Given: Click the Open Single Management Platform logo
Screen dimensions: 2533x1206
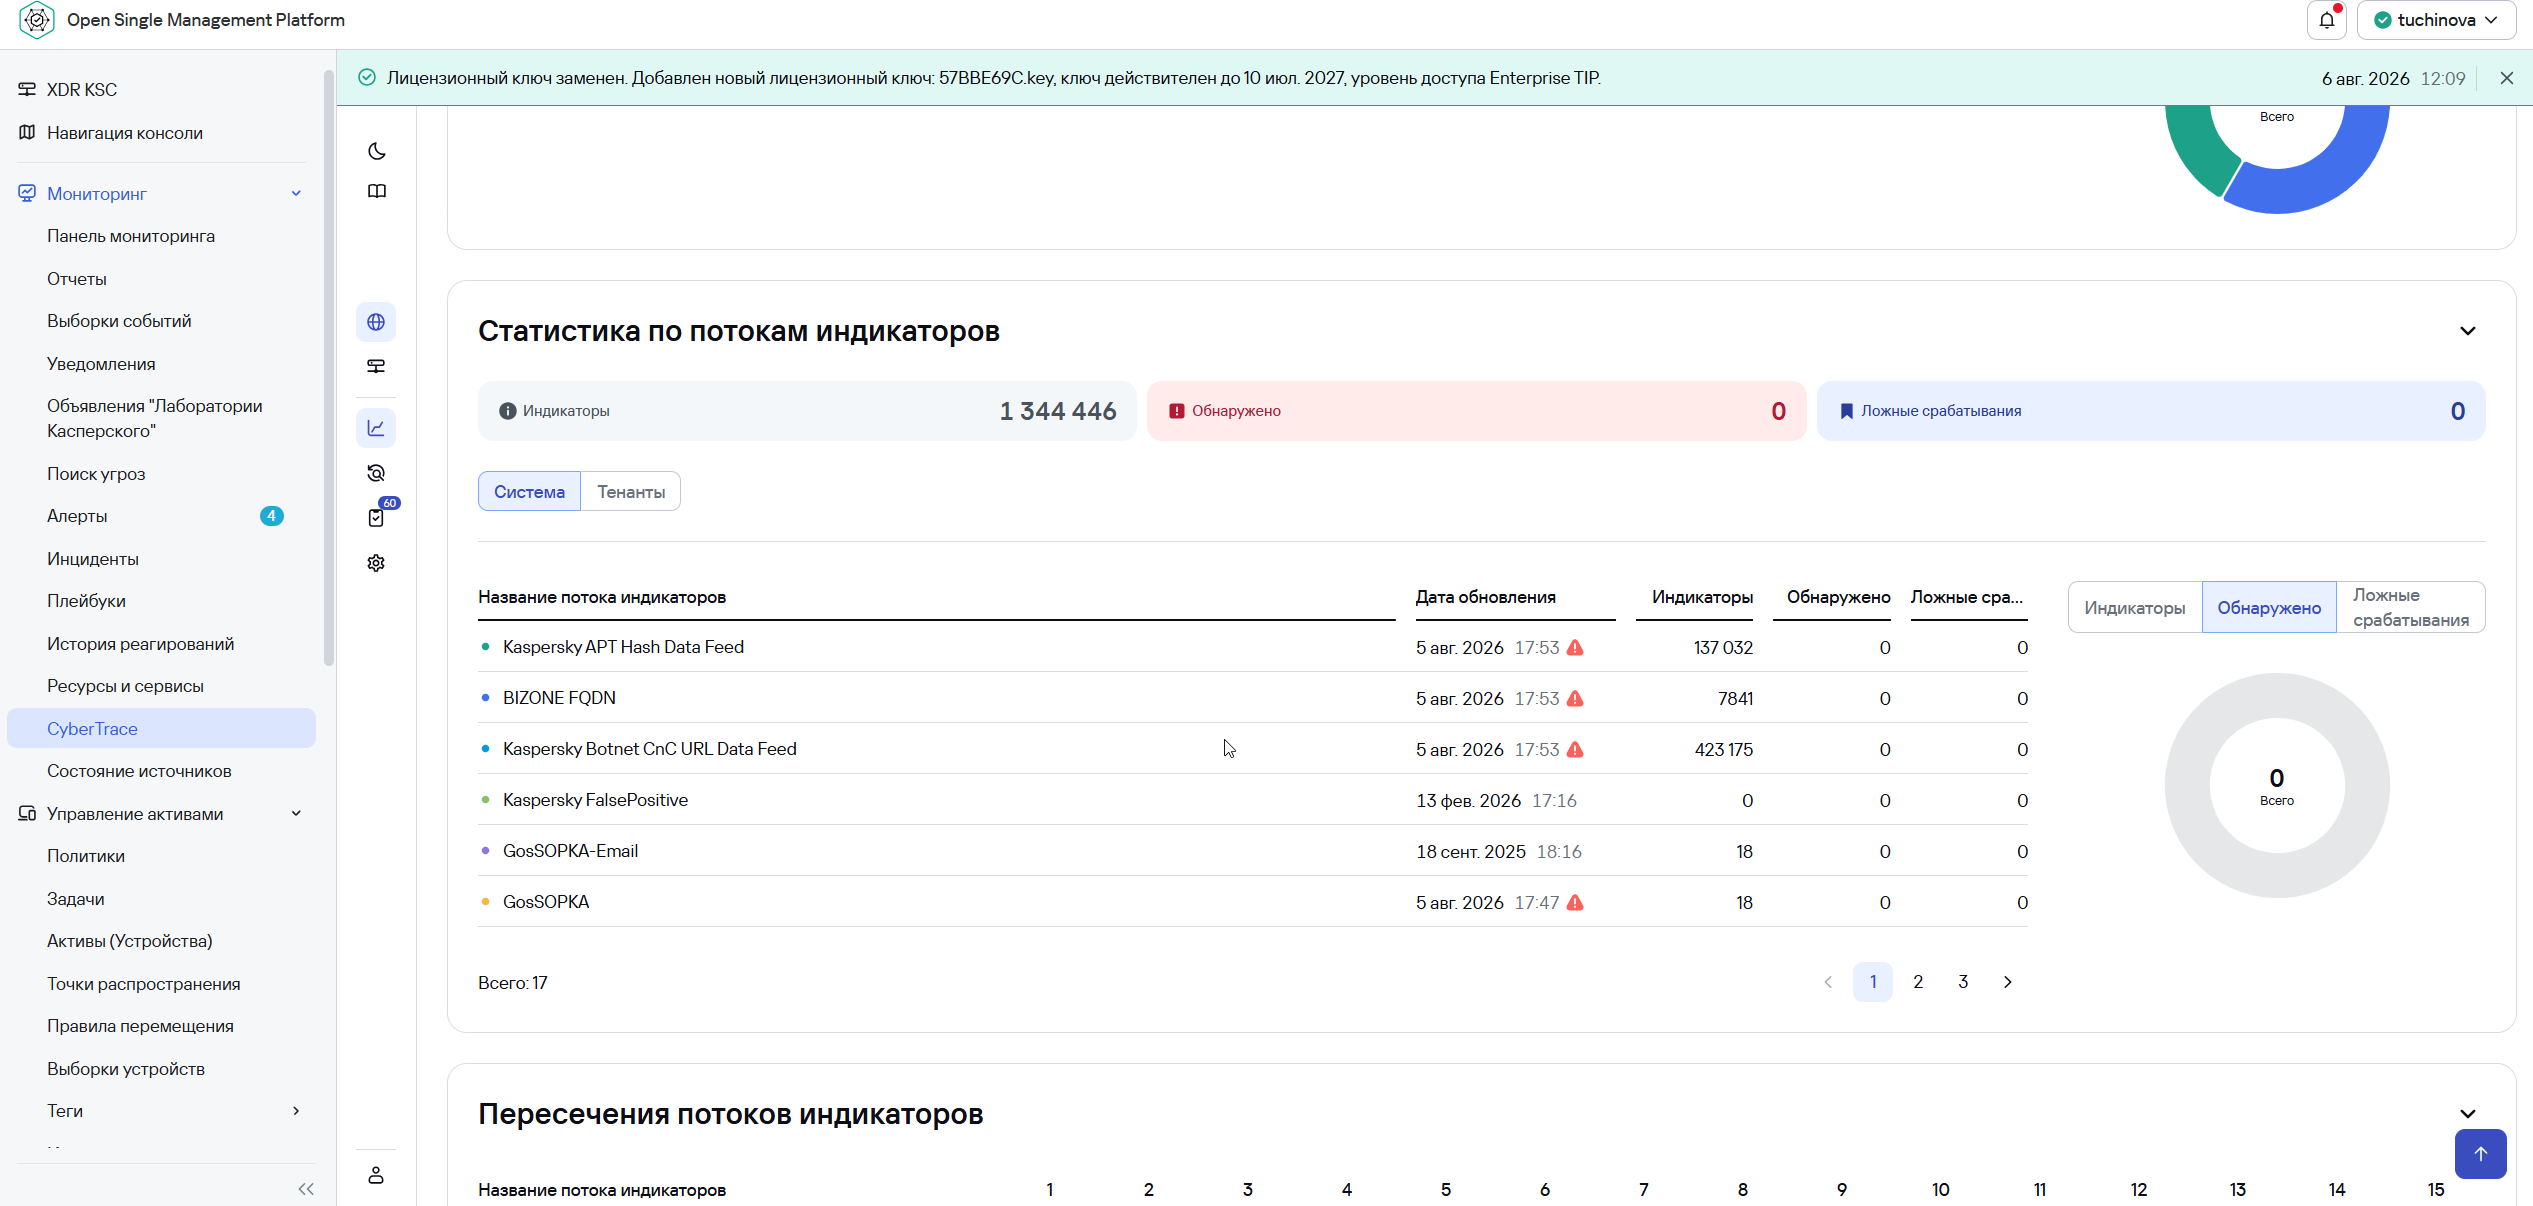Looking at the screenshot, I should pyautogui.click(x=37, y=20).
